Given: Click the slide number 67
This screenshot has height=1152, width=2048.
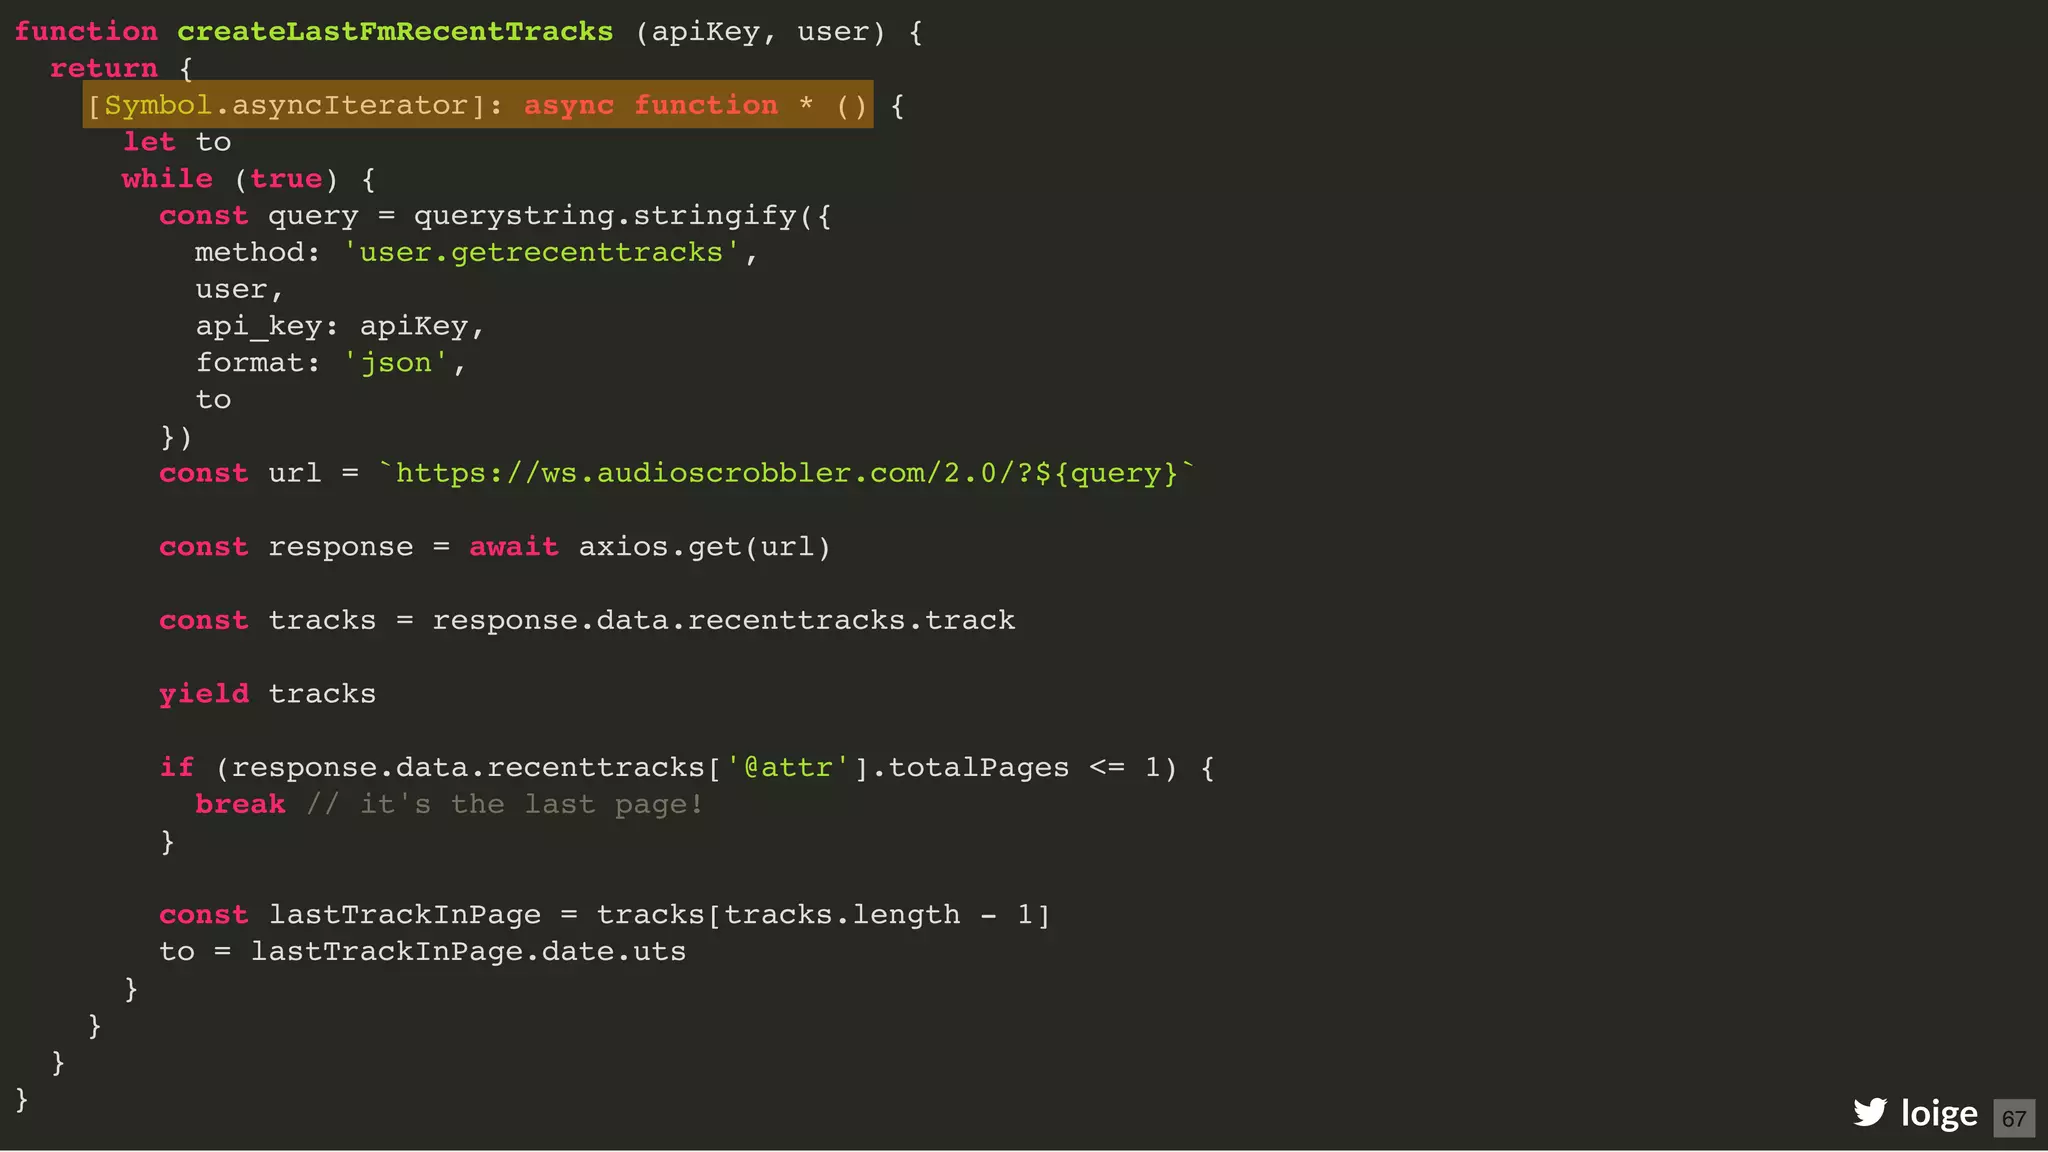Looking at the screenshot, I should tap(2014, 1118).
